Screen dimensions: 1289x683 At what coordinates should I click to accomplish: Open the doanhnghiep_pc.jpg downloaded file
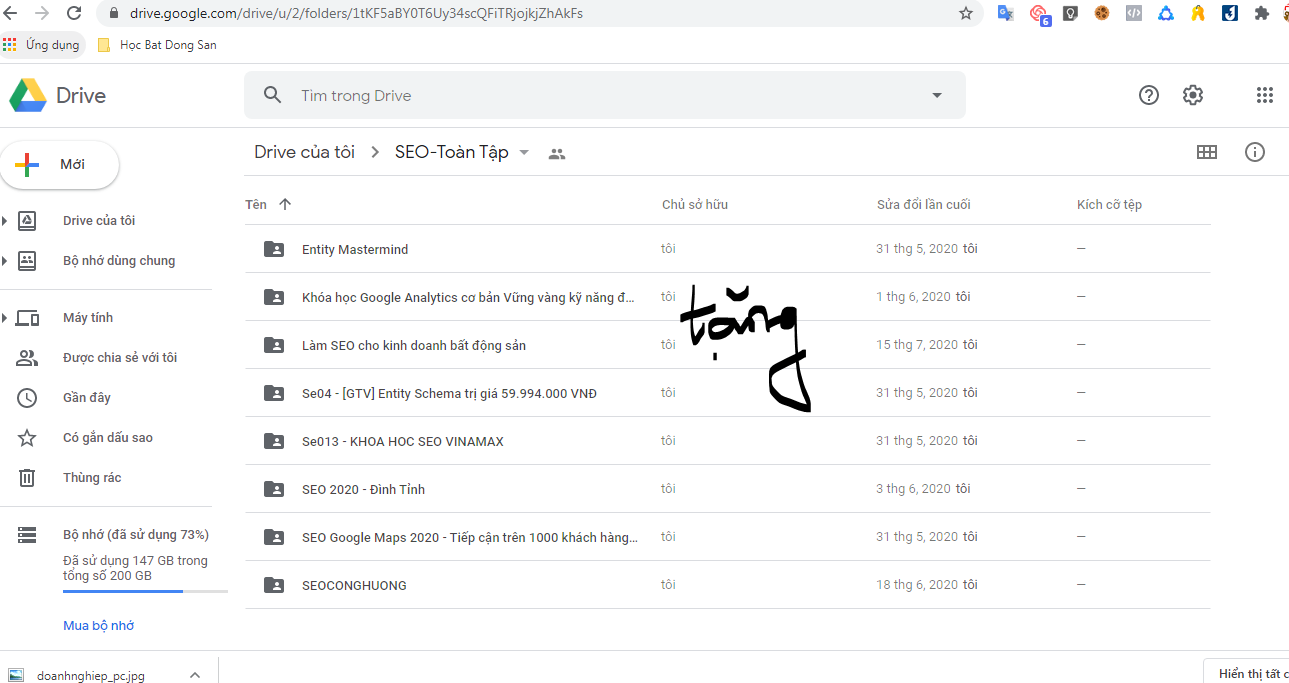click(x=91, y=675)
